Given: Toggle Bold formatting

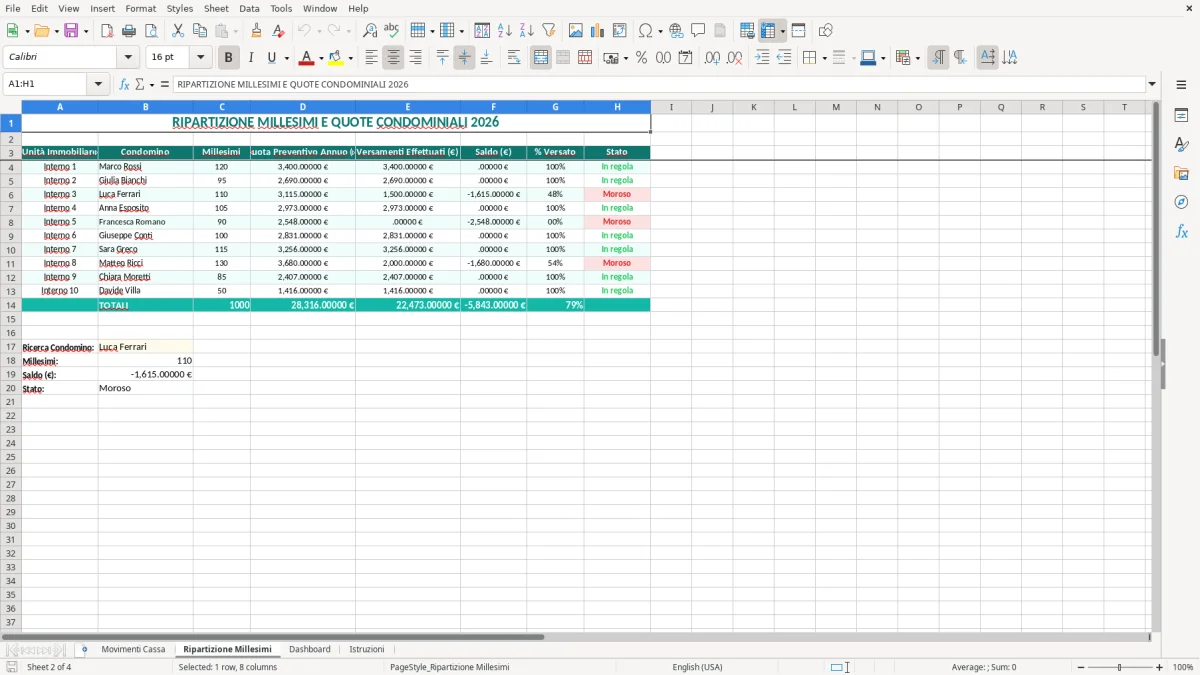Looking at the screenshot, I should (229, 58).
